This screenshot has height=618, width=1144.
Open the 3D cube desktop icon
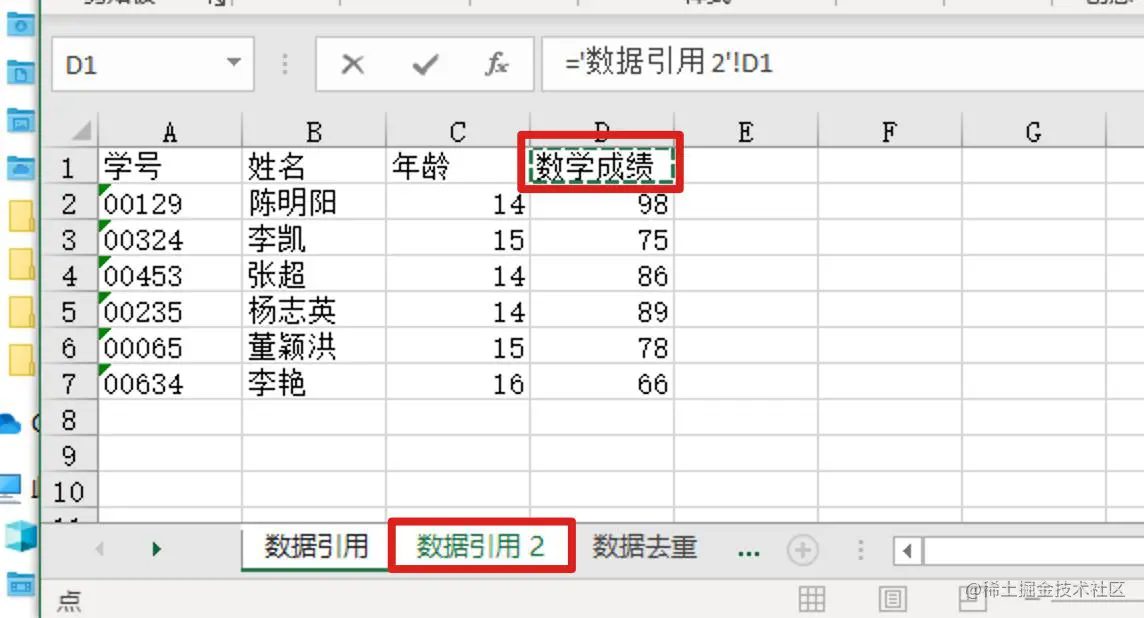[x=19, y=536]
